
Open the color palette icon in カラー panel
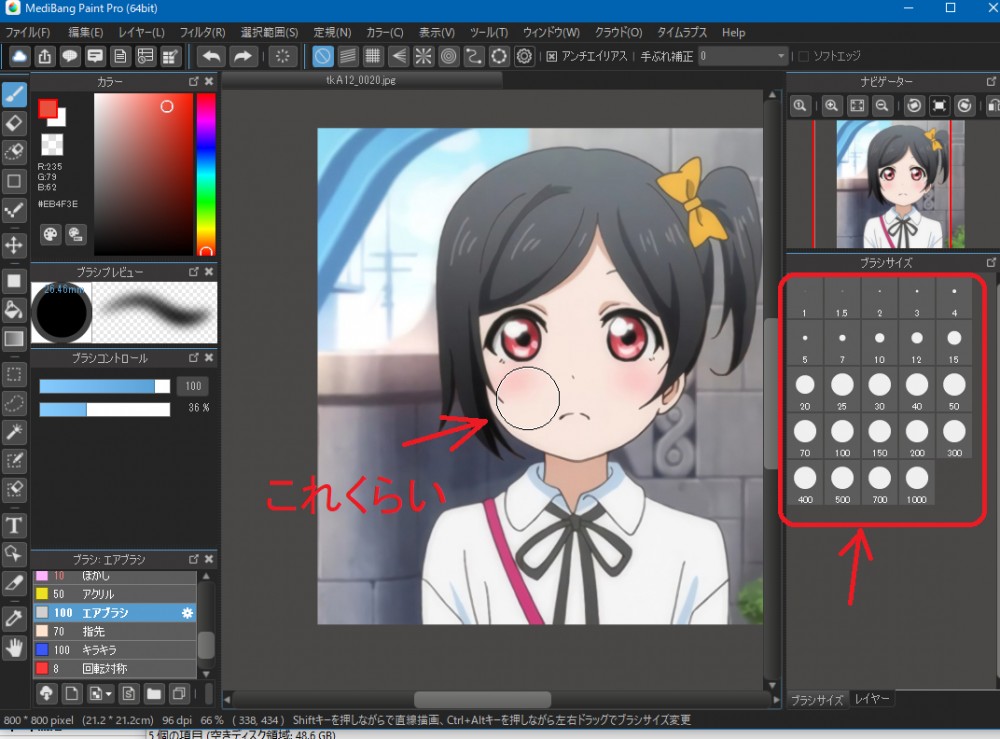(50, 235)
